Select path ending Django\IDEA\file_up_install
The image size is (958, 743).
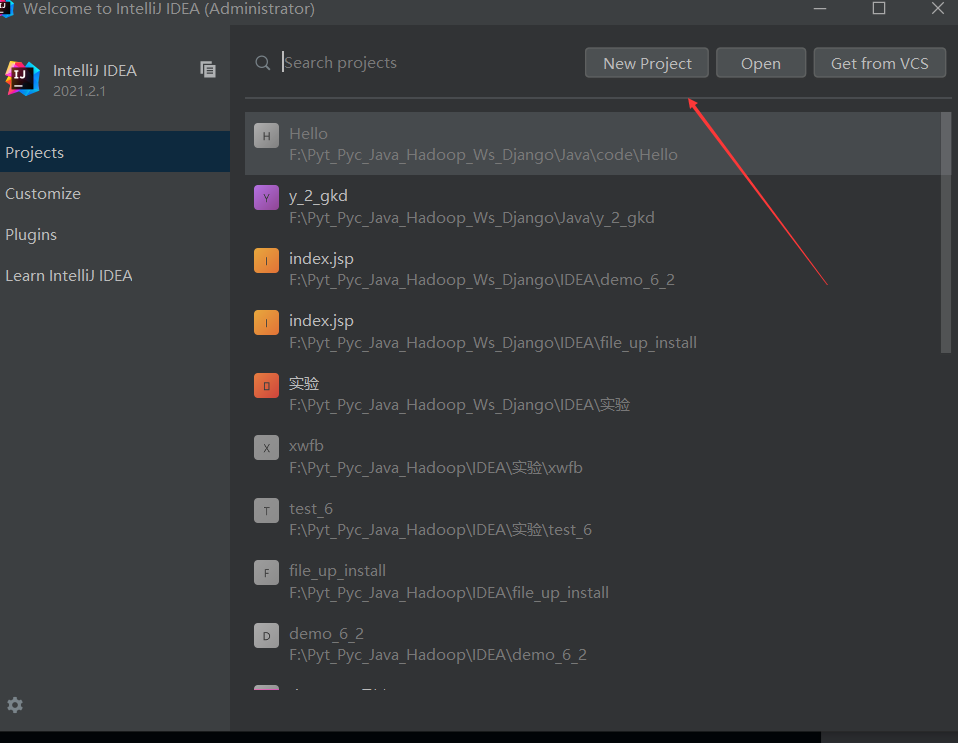click(492, 343)
